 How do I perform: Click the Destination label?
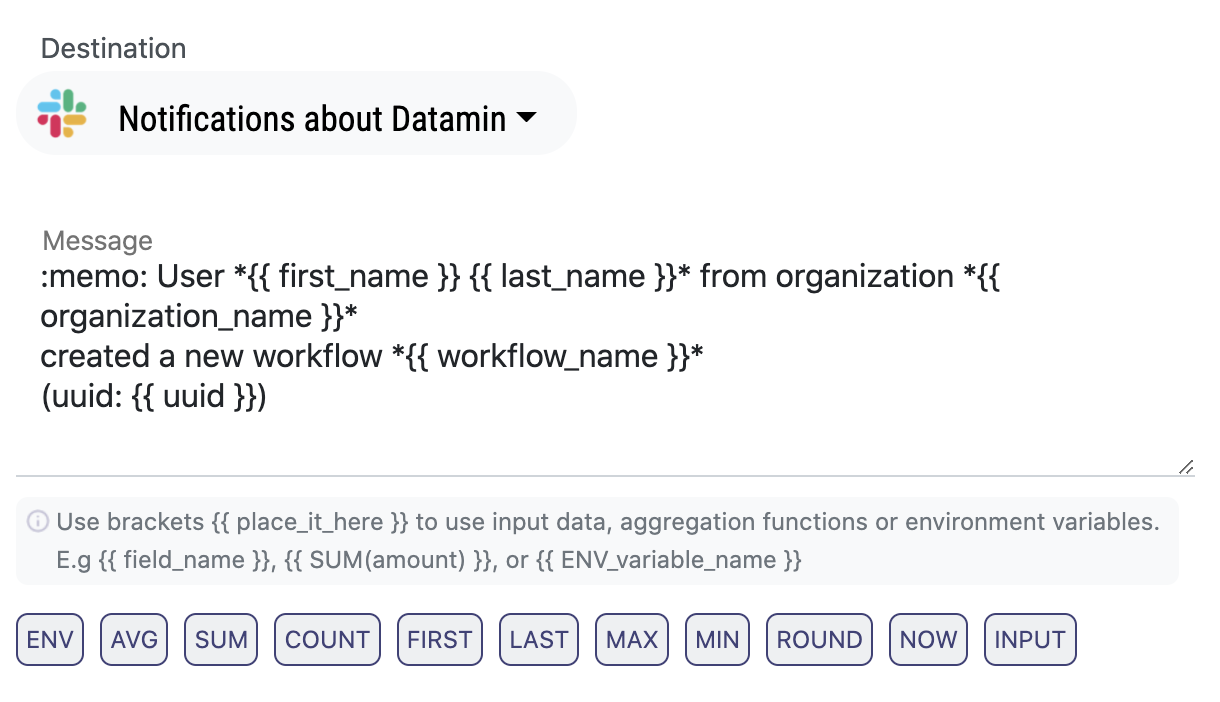tap(113, 48)
